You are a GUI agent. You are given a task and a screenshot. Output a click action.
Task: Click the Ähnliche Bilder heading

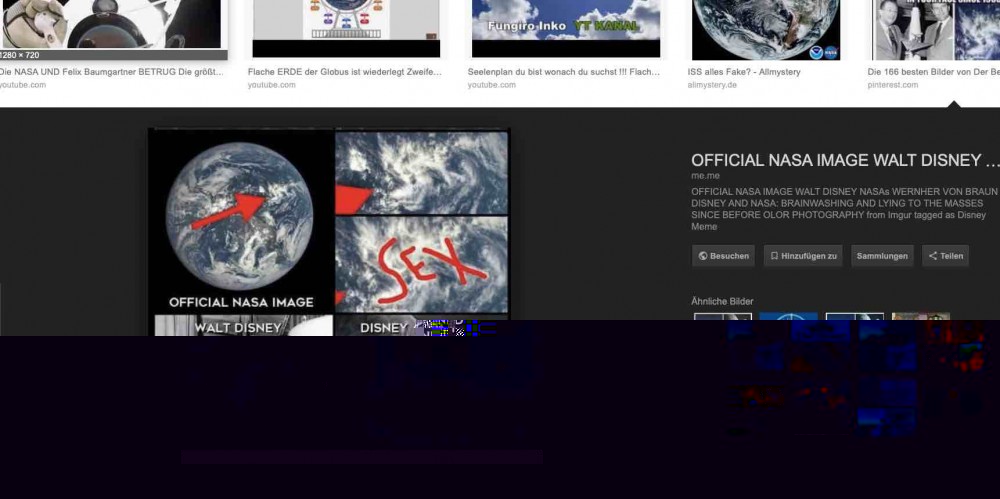[x=723, y=301]
